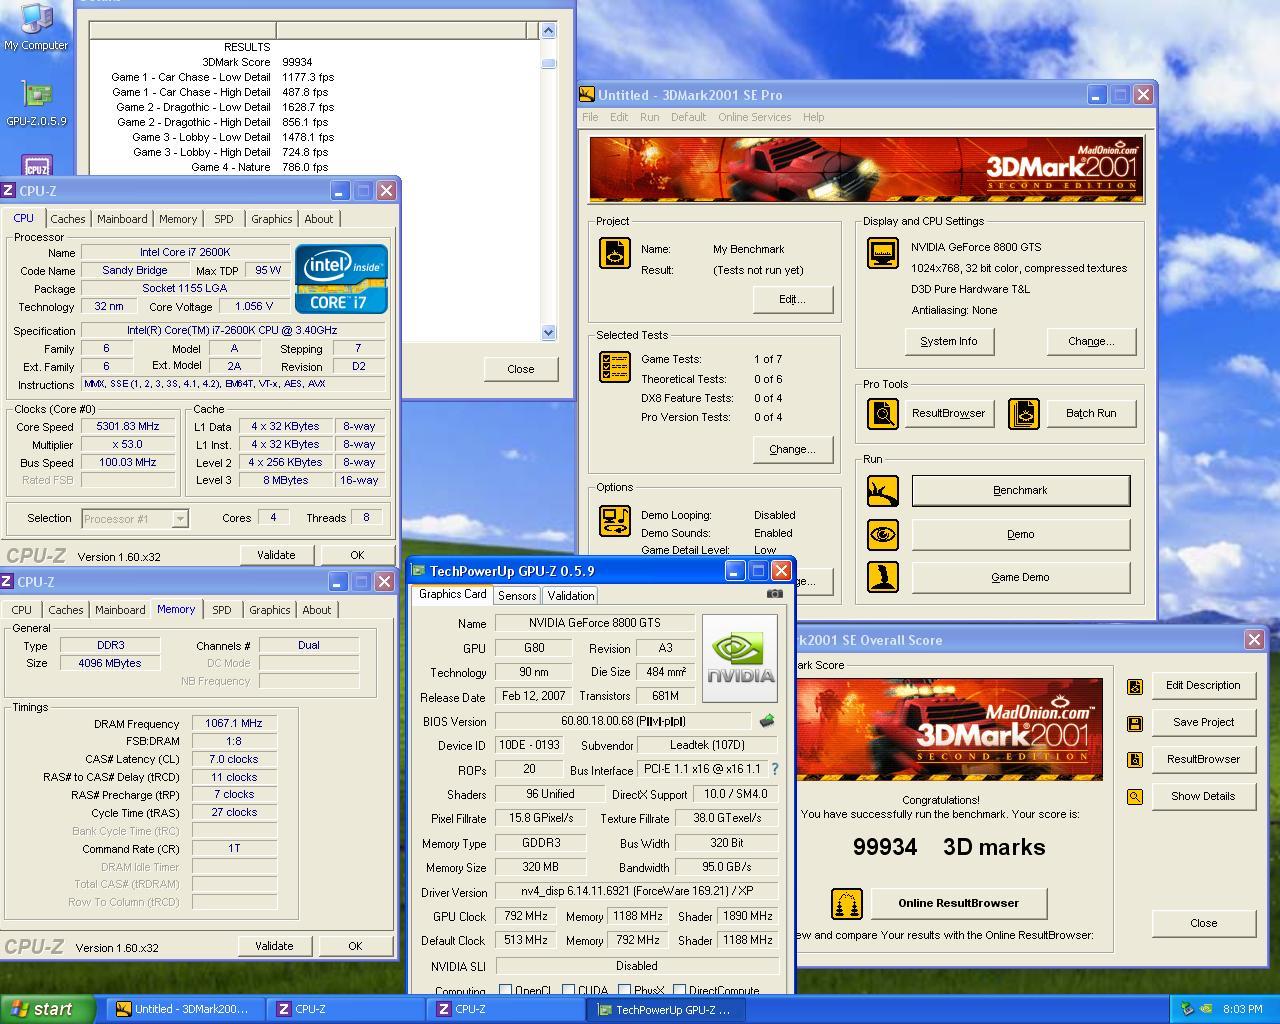Screen dimensions: 1280x1024
Task: Open the GPU-Z.0.5.9 desktop shortcut
Action: coord(37,103)
